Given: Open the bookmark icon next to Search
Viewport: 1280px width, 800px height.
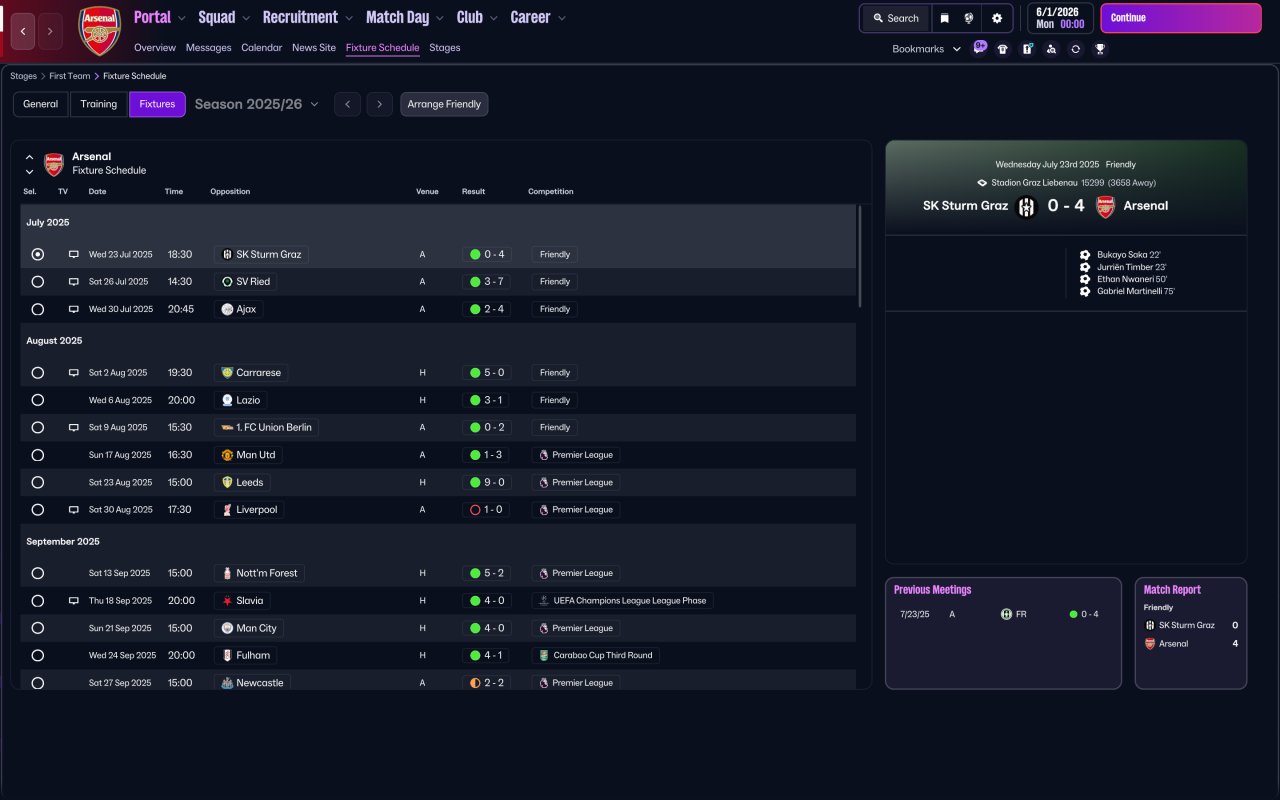Looking at the screenshot, I should pyautogui.click(x=945, y=18).
